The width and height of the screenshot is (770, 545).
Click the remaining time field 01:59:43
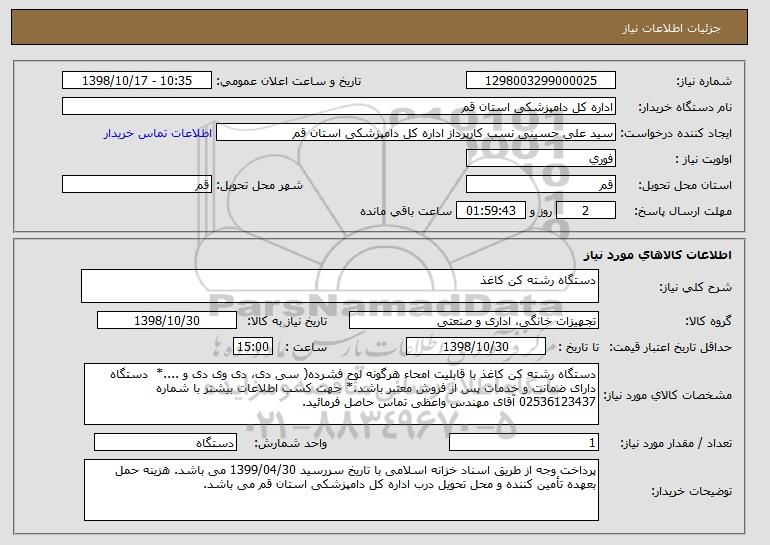pyautogui.click(x=491, y=211)
